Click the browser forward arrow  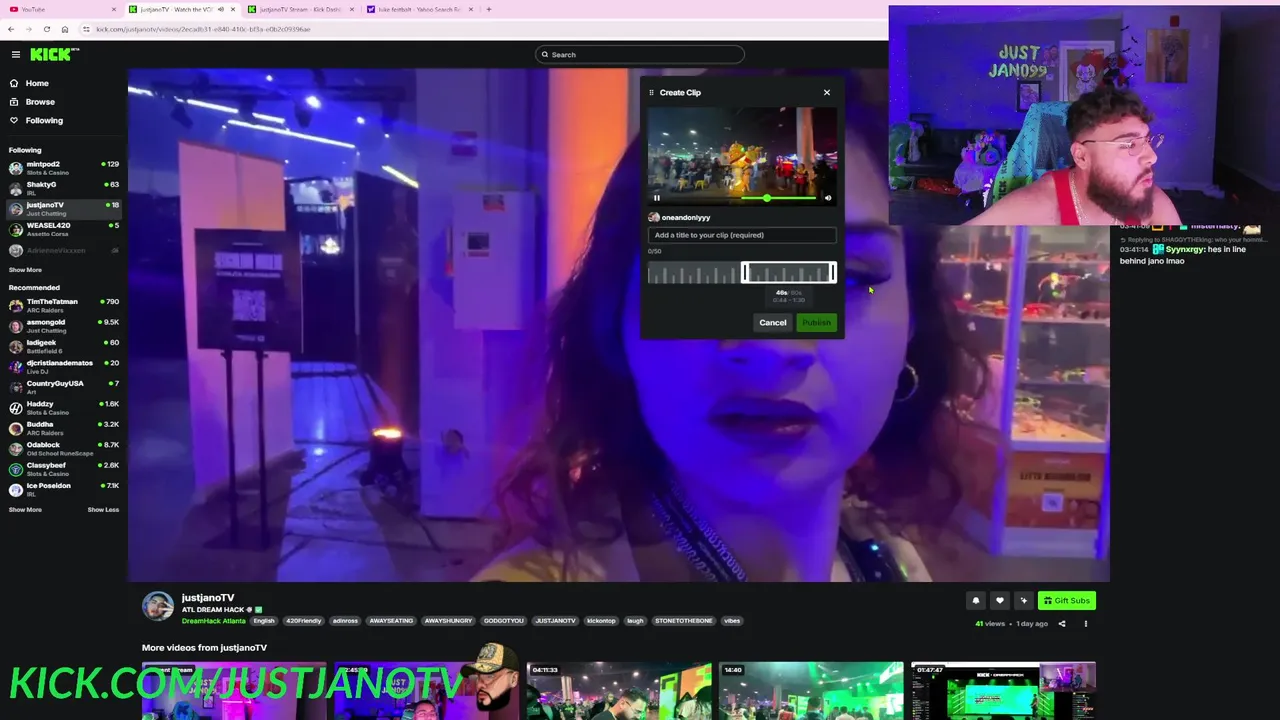tap(29, 29)
